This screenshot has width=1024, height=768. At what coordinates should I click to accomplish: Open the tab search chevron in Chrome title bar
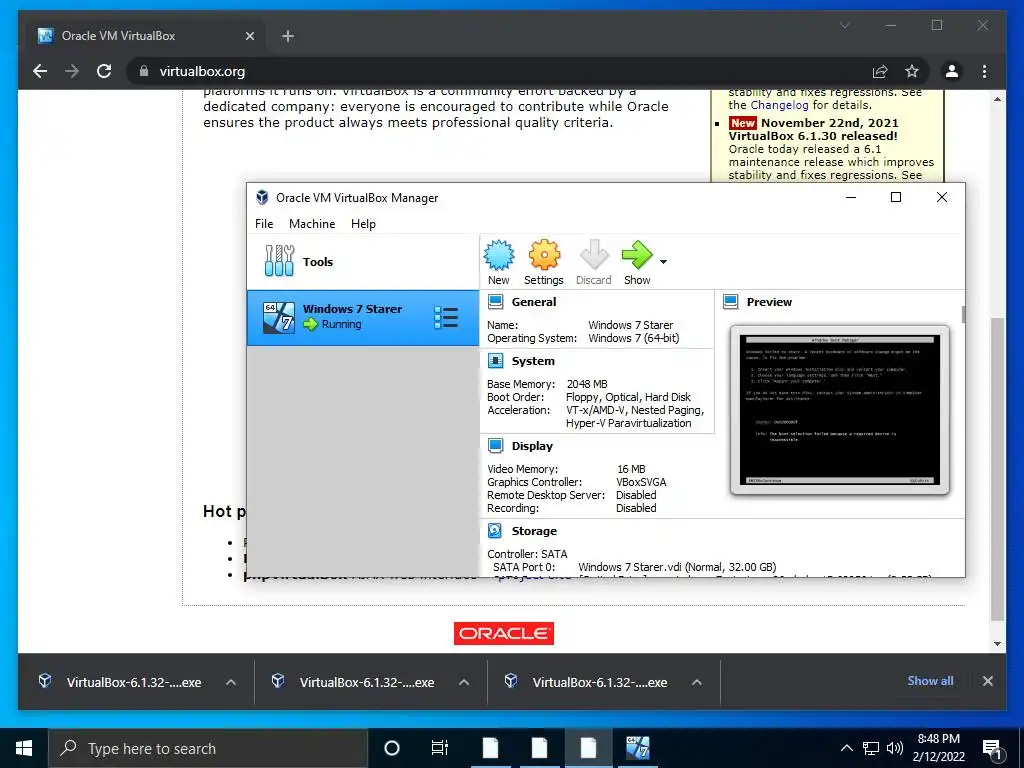click(x=844, y=25)
